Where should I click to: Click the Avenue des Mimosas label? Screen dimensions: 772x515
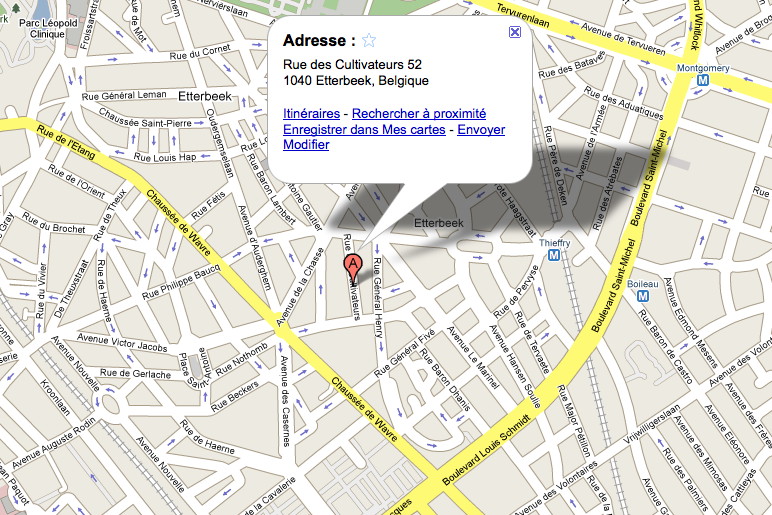click(701, 453)
